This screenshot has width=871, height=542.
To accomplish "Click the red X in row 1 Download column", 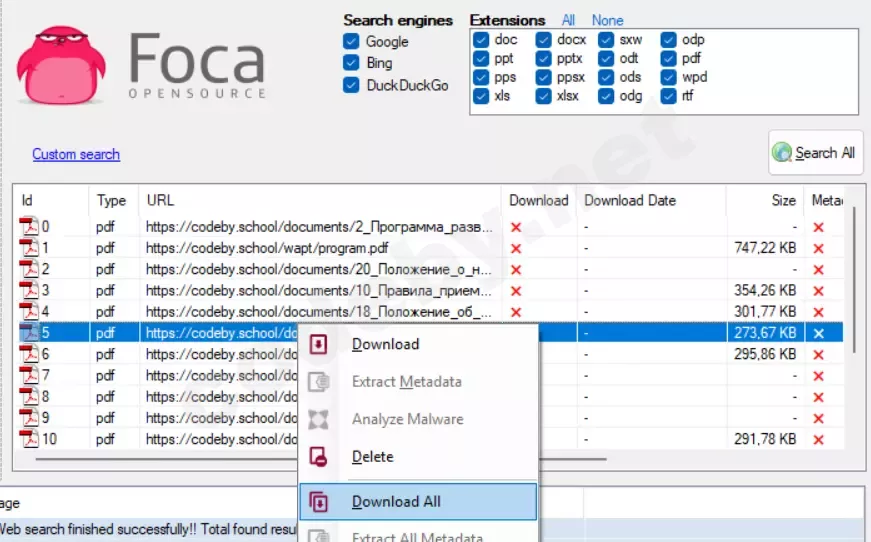I will click(x=516, y=248).
